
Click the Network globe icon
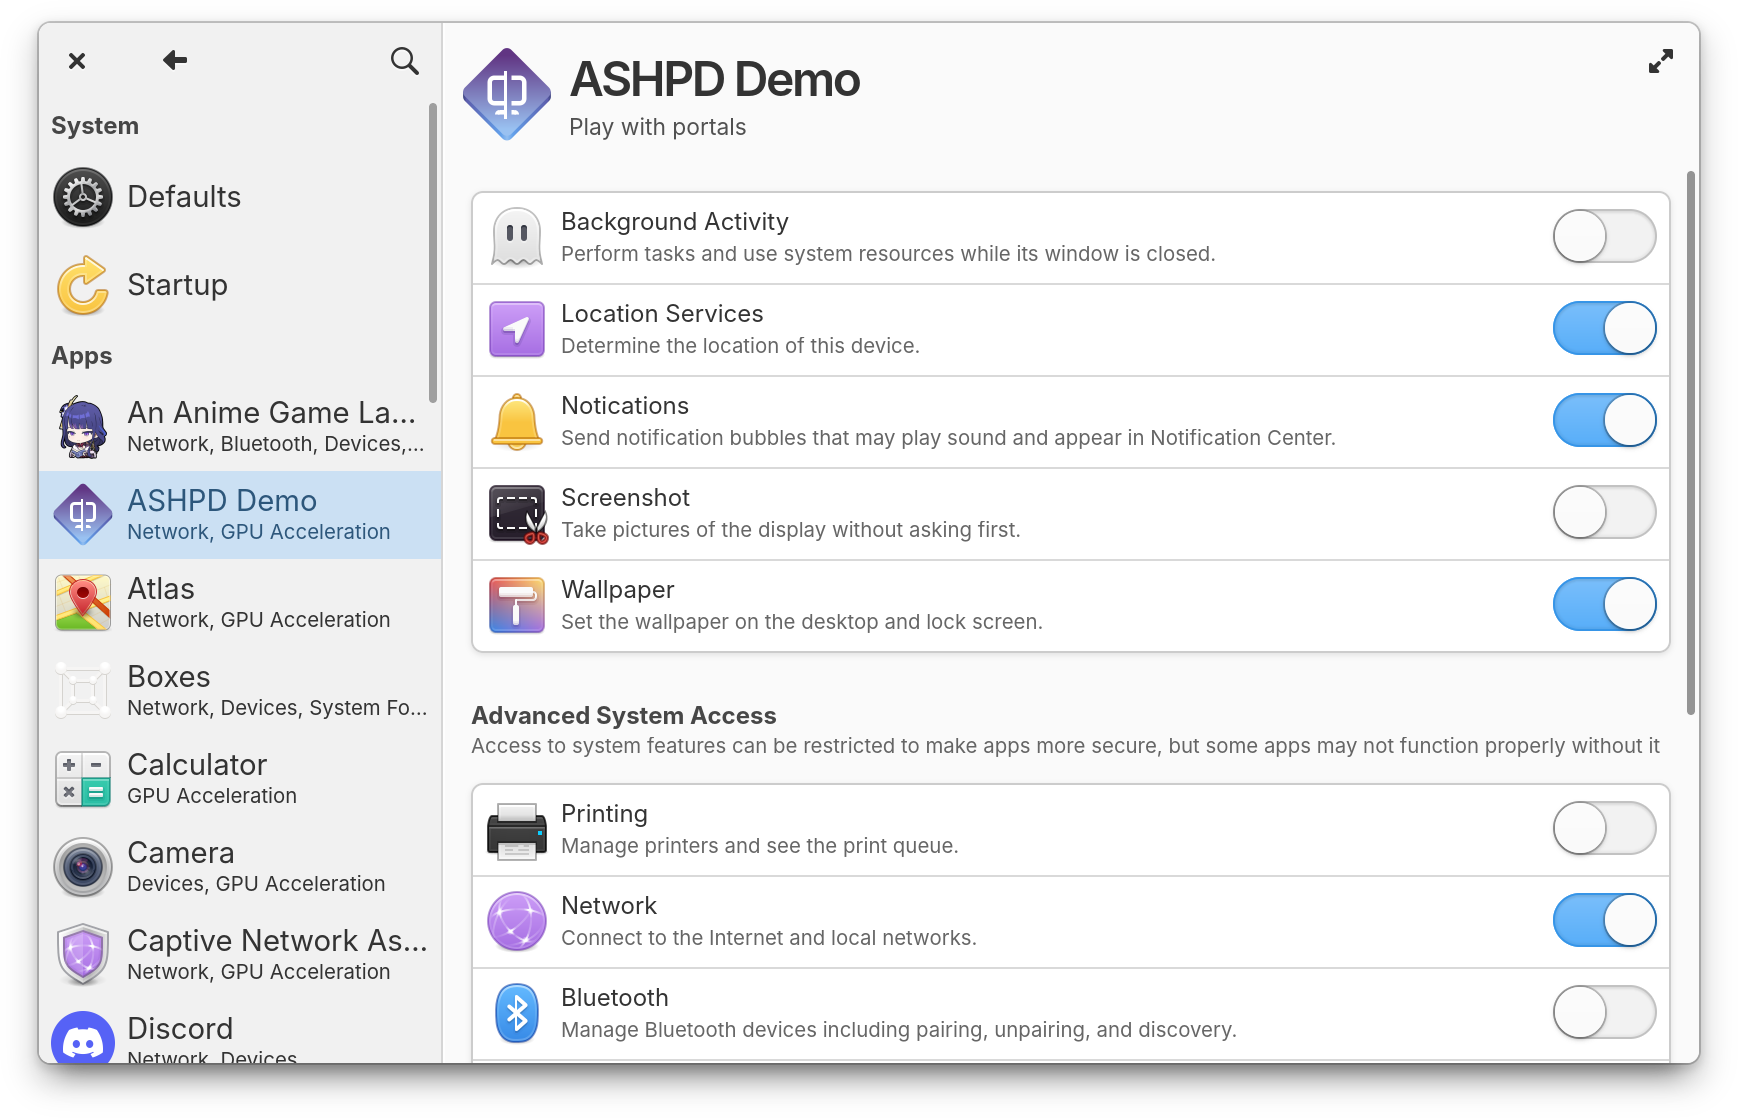517,921
